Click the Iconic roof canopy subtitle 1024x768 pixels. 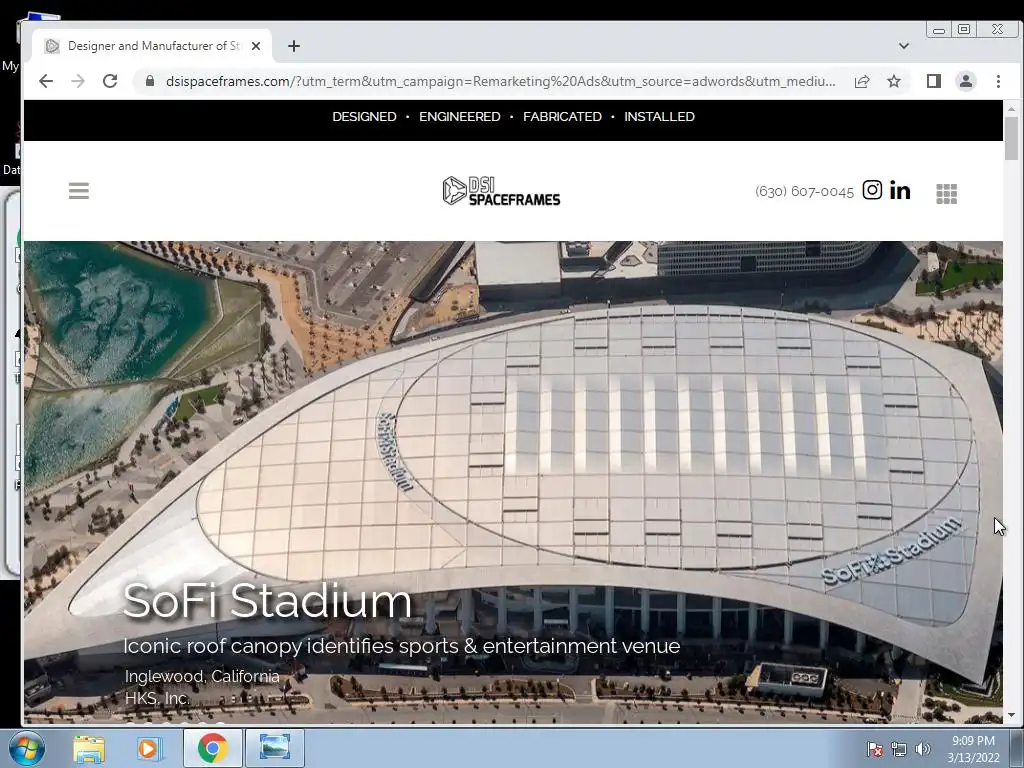click(x=402, y=646)
